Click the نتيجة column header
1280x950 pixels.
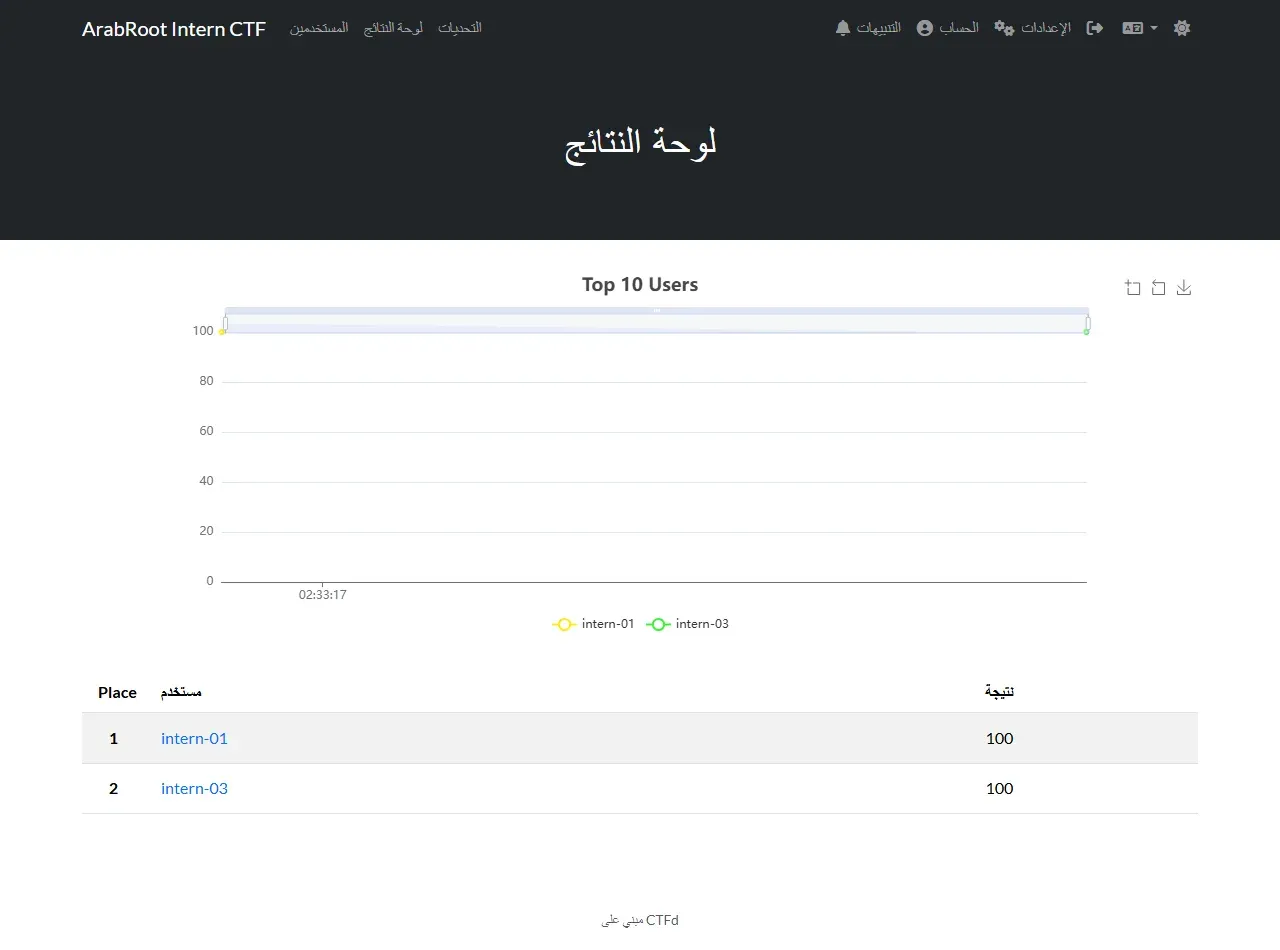(x=999, y=692)
